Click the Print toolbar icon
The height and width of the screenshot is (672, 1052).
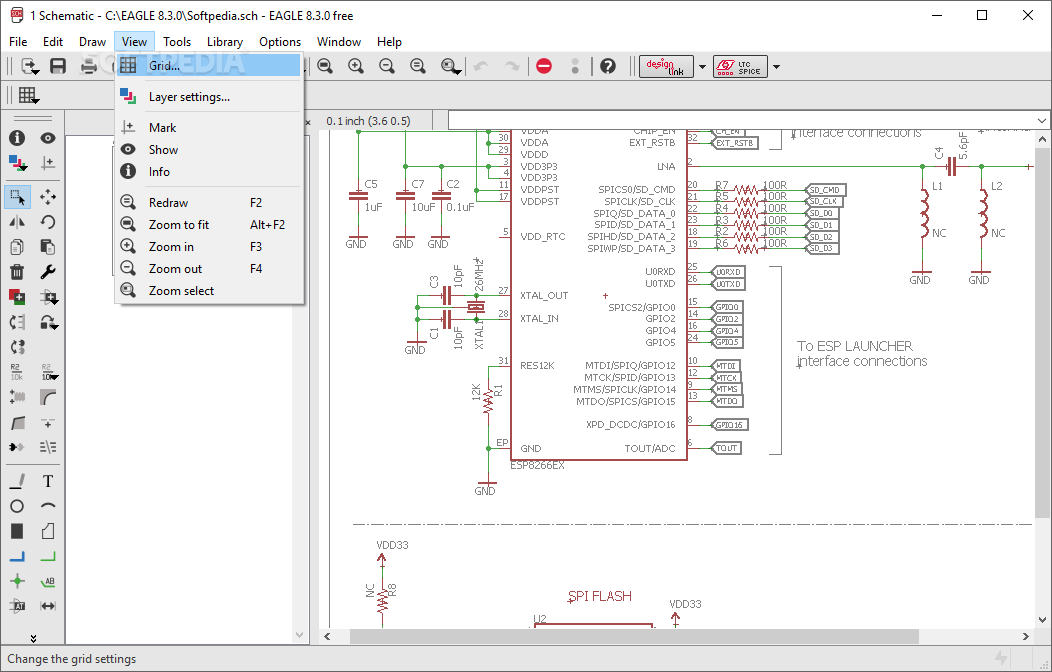(89, 66)
